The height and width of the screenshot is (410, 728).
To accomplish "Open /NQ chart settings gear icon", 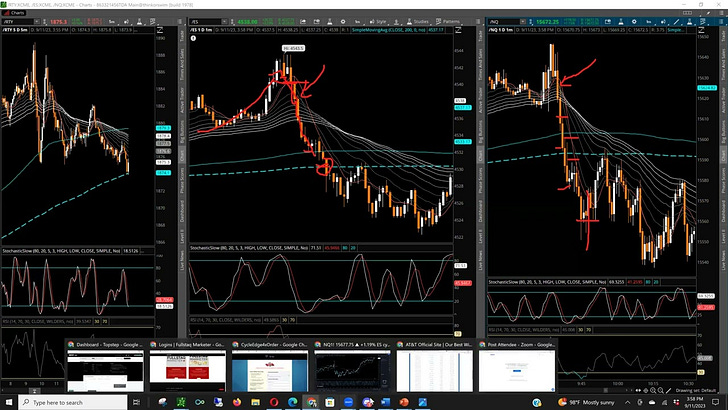I will pos(634,21).
